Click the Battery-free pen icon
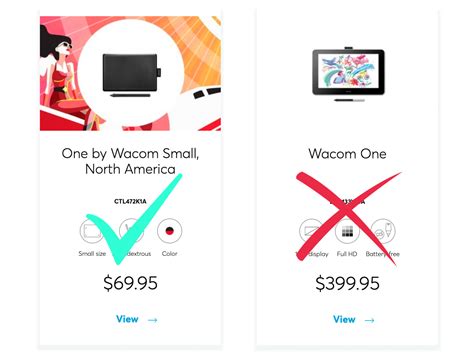 383,231
